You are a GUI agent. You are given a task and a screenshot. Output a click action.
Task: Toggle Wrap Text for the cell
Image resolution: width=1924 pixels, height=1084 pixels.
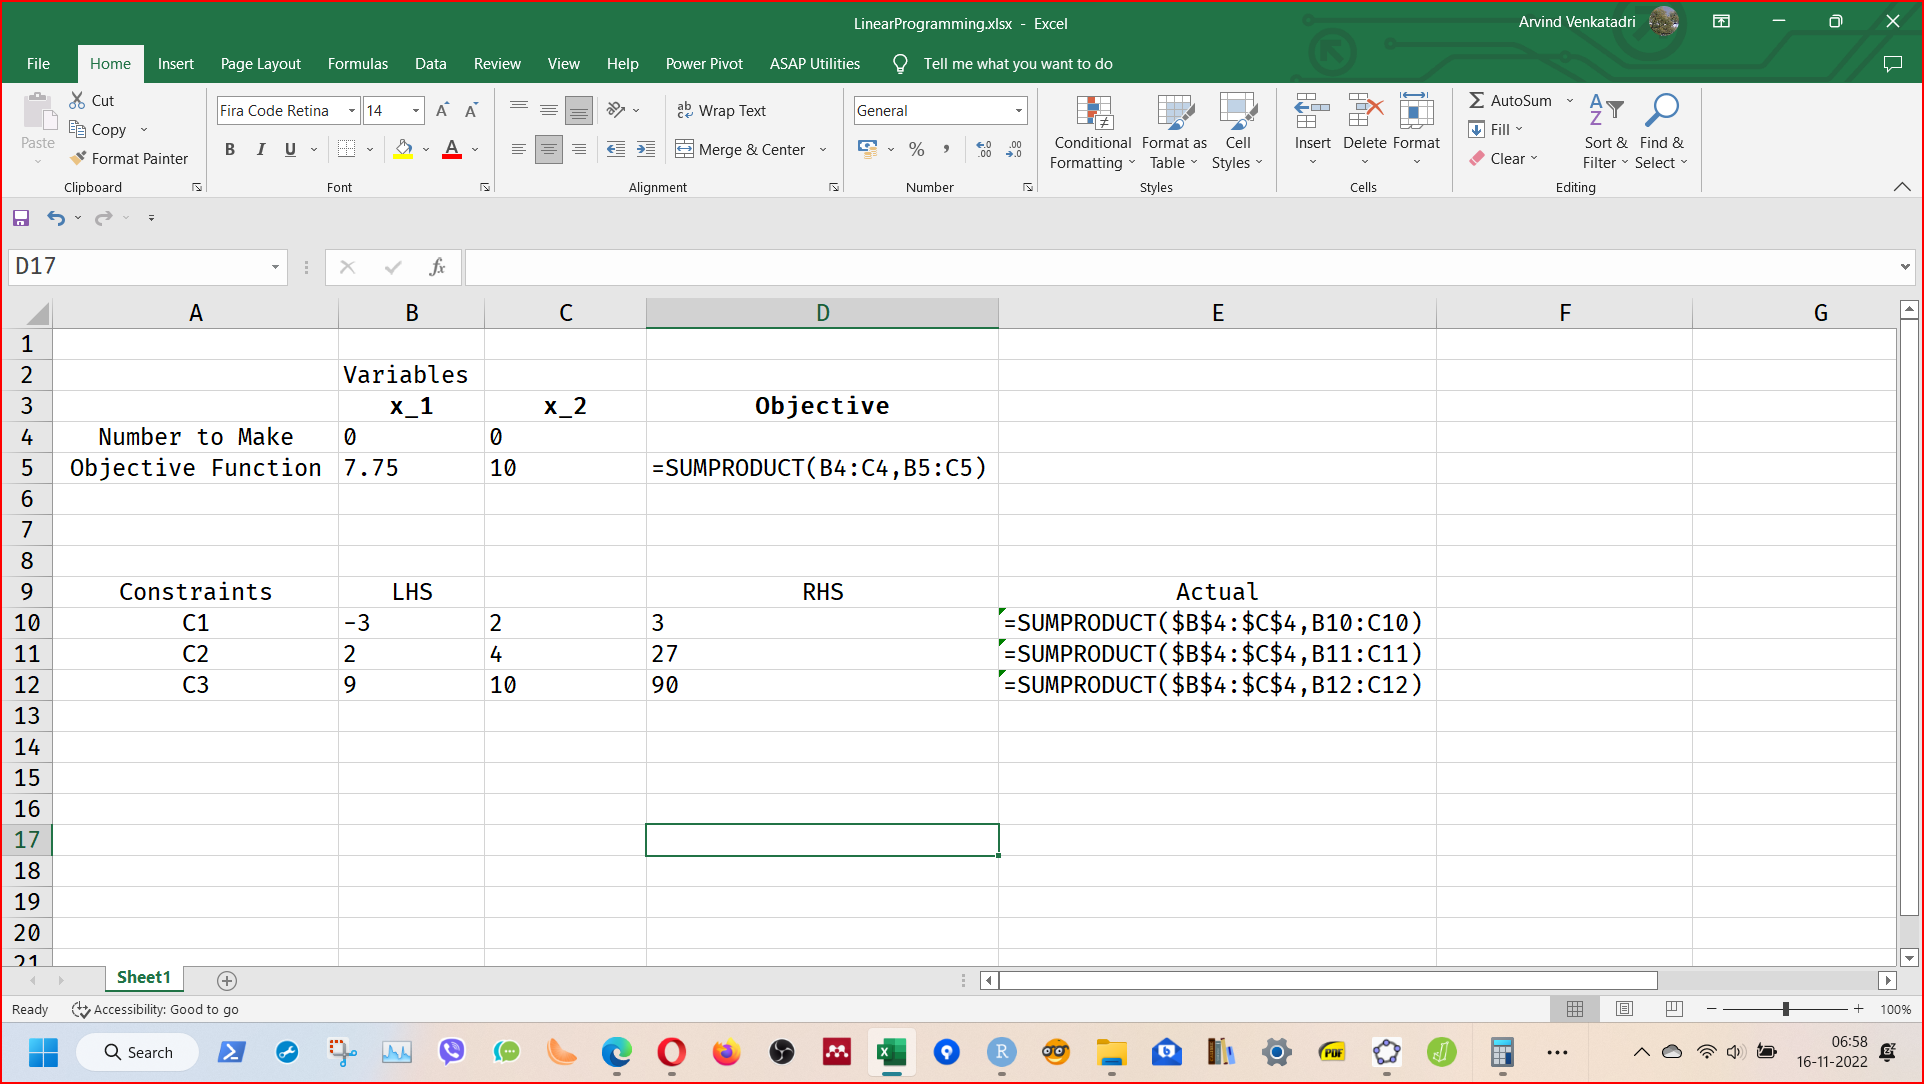pyautogui.click(x=721, y=110)
